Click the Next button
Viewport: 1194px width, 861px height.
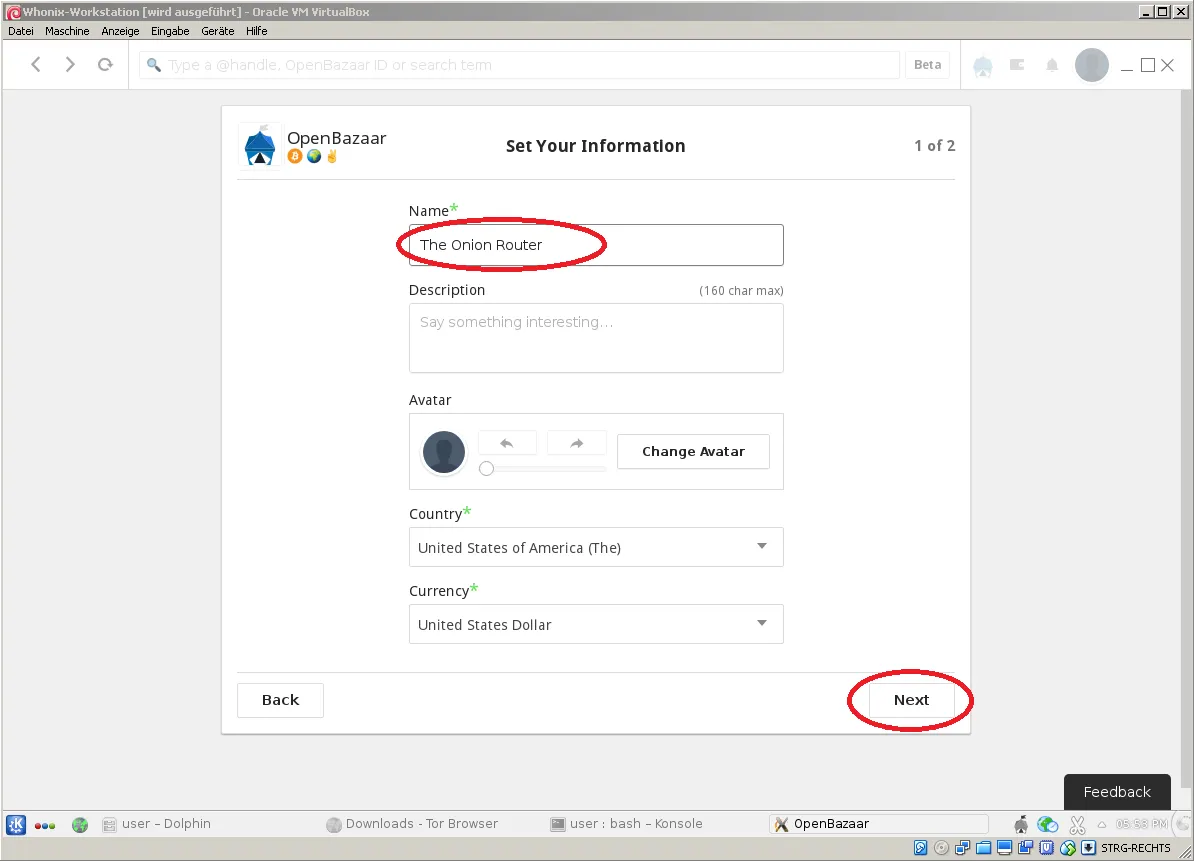[911, 700]
